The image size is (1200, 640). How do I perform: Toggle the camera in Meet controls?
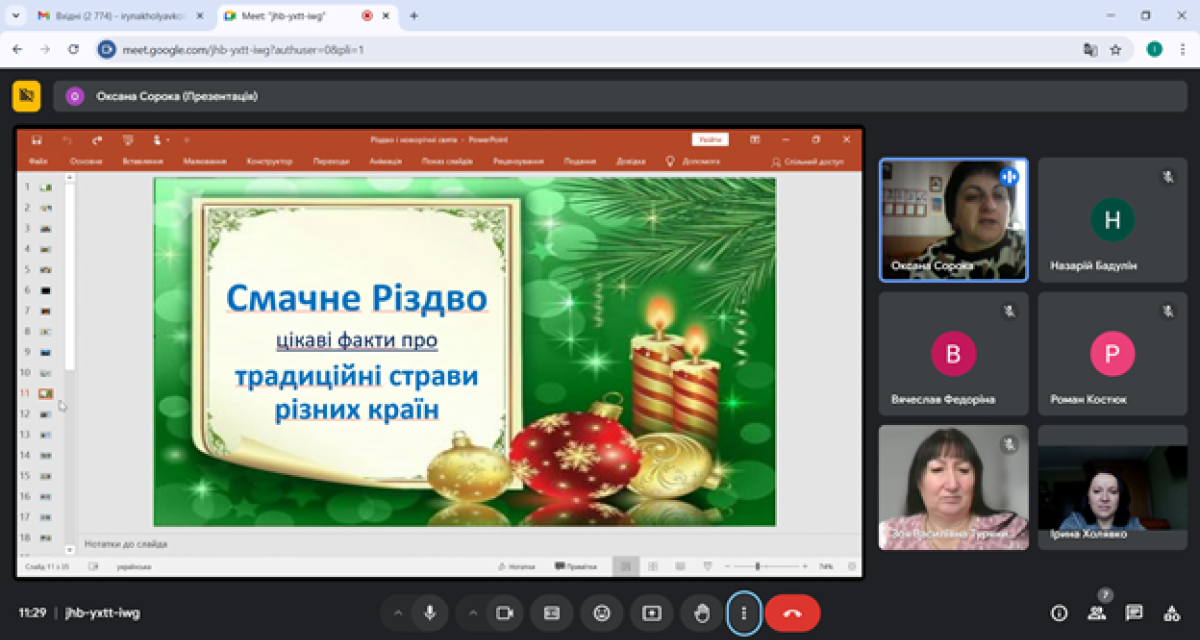[x=506, y=613]
